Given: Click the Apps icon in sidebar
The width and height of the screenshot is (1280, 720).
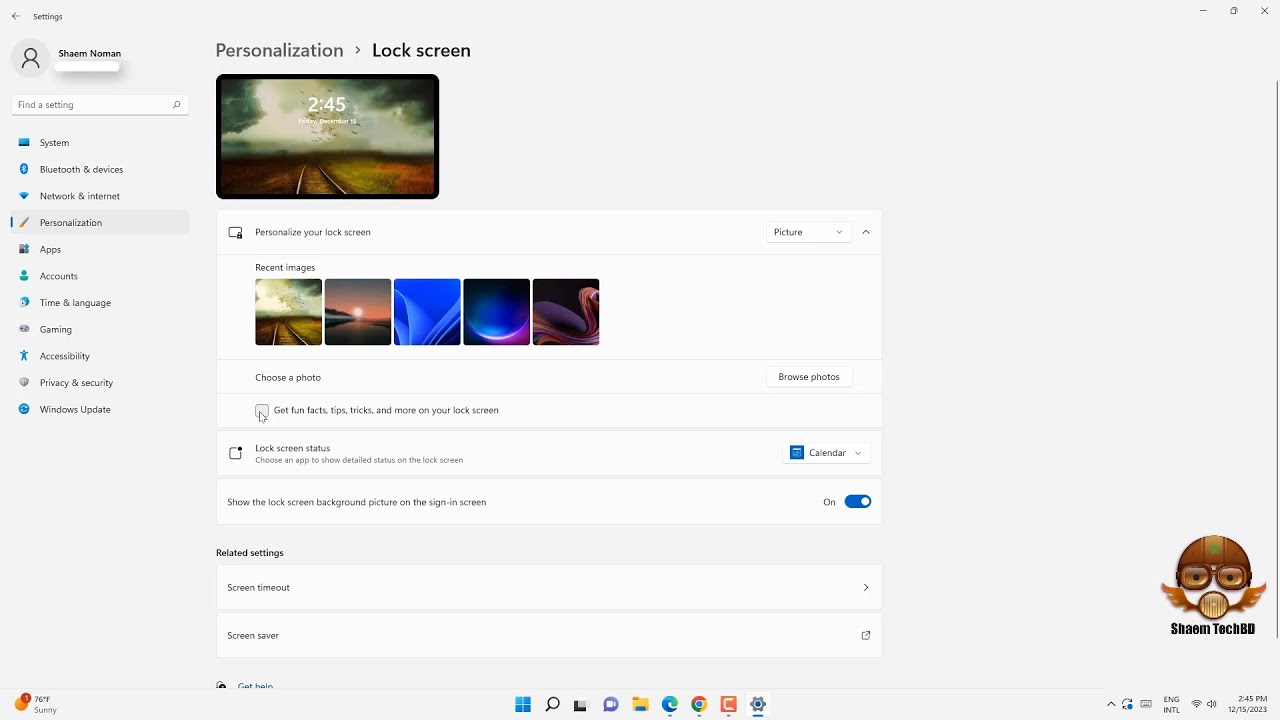Looking at the screenshot, I should click(24, 249).
